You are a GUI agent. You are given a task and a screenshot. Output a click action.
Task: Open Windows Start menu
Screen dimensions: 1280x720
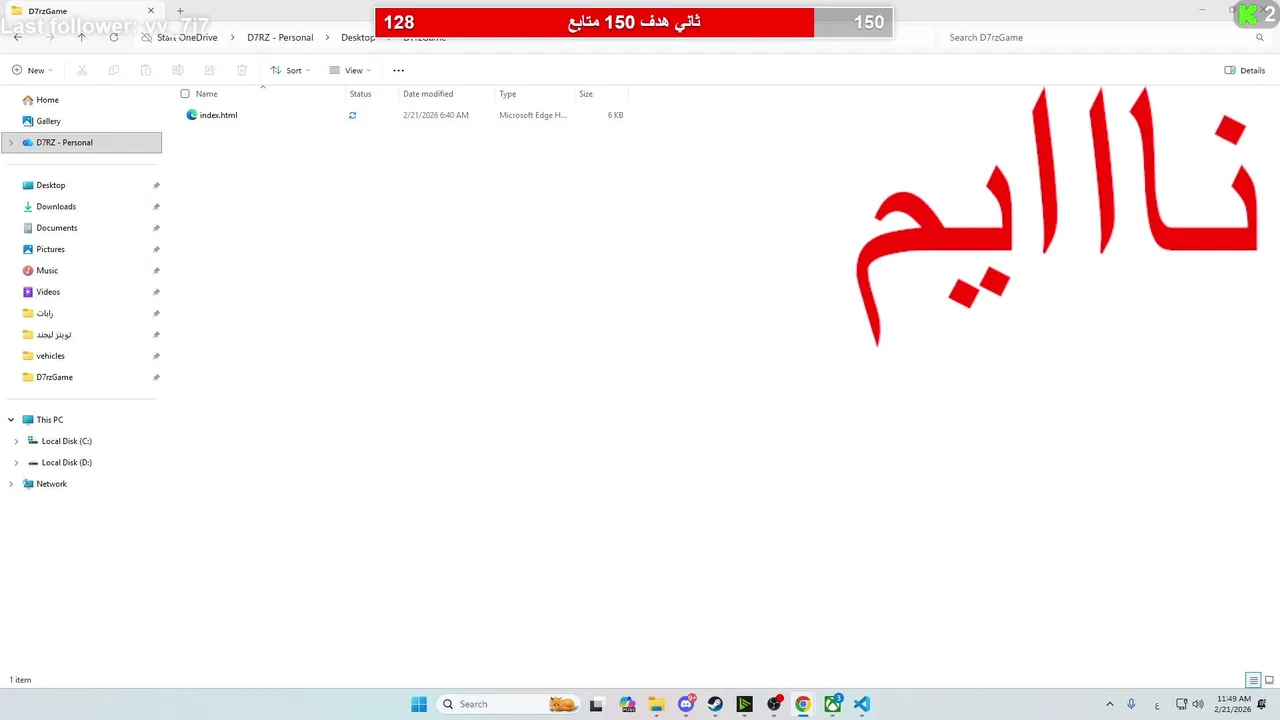tap(419, 704)
